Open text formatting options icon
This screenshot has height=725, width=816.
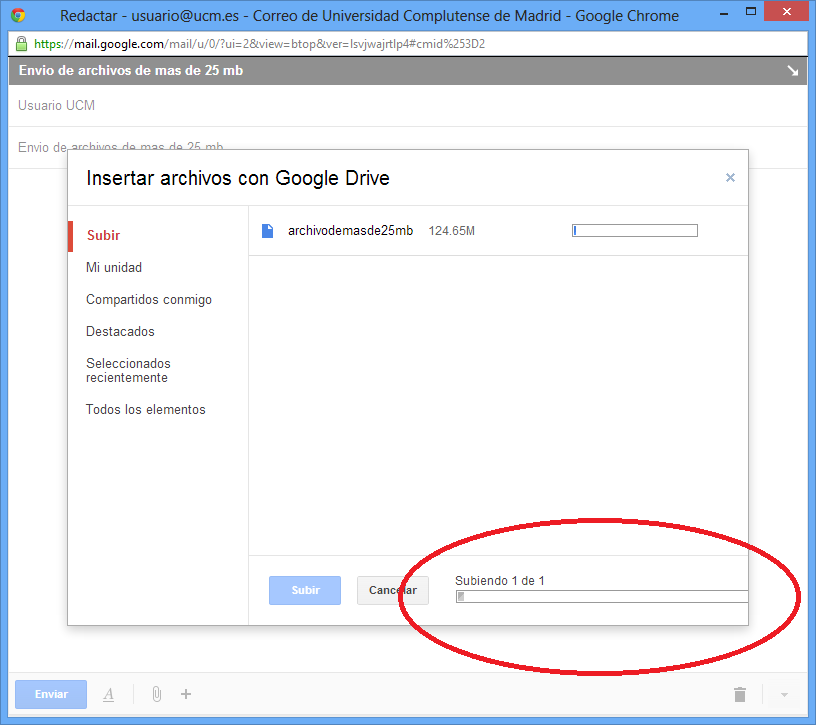point(108,694)
